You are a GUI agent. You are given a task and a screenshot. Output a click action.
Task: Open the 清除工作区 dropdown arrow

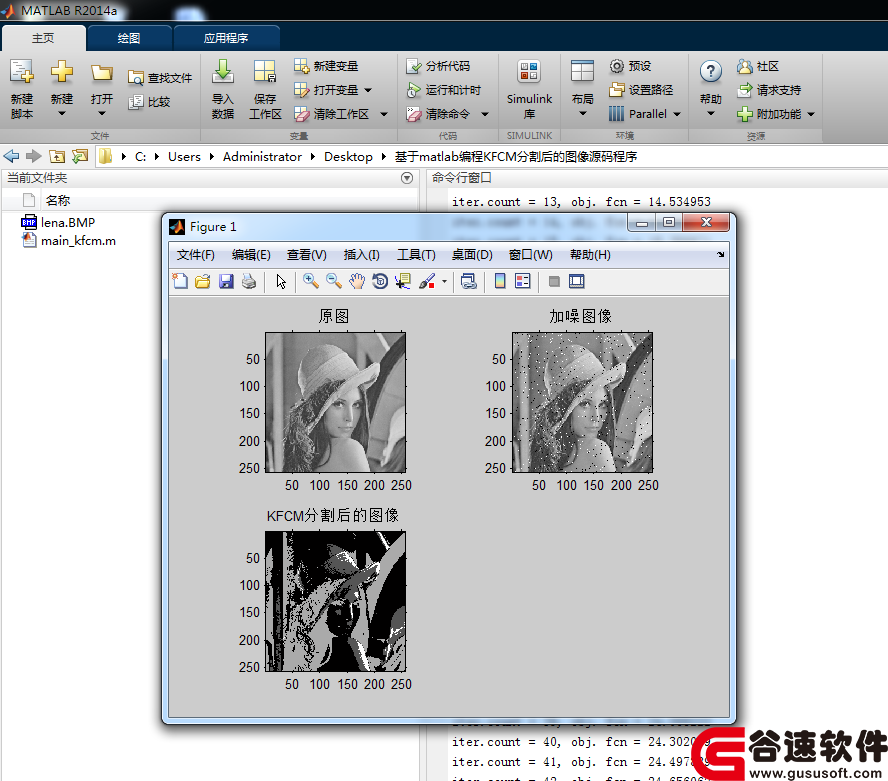(384, 114)
